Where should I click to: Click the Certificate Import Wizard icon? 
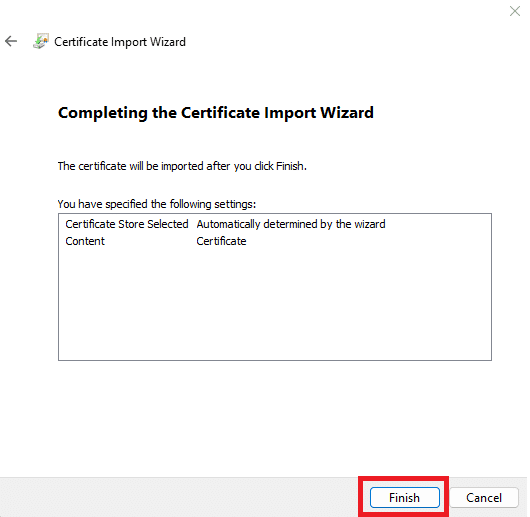coord(41,41)
